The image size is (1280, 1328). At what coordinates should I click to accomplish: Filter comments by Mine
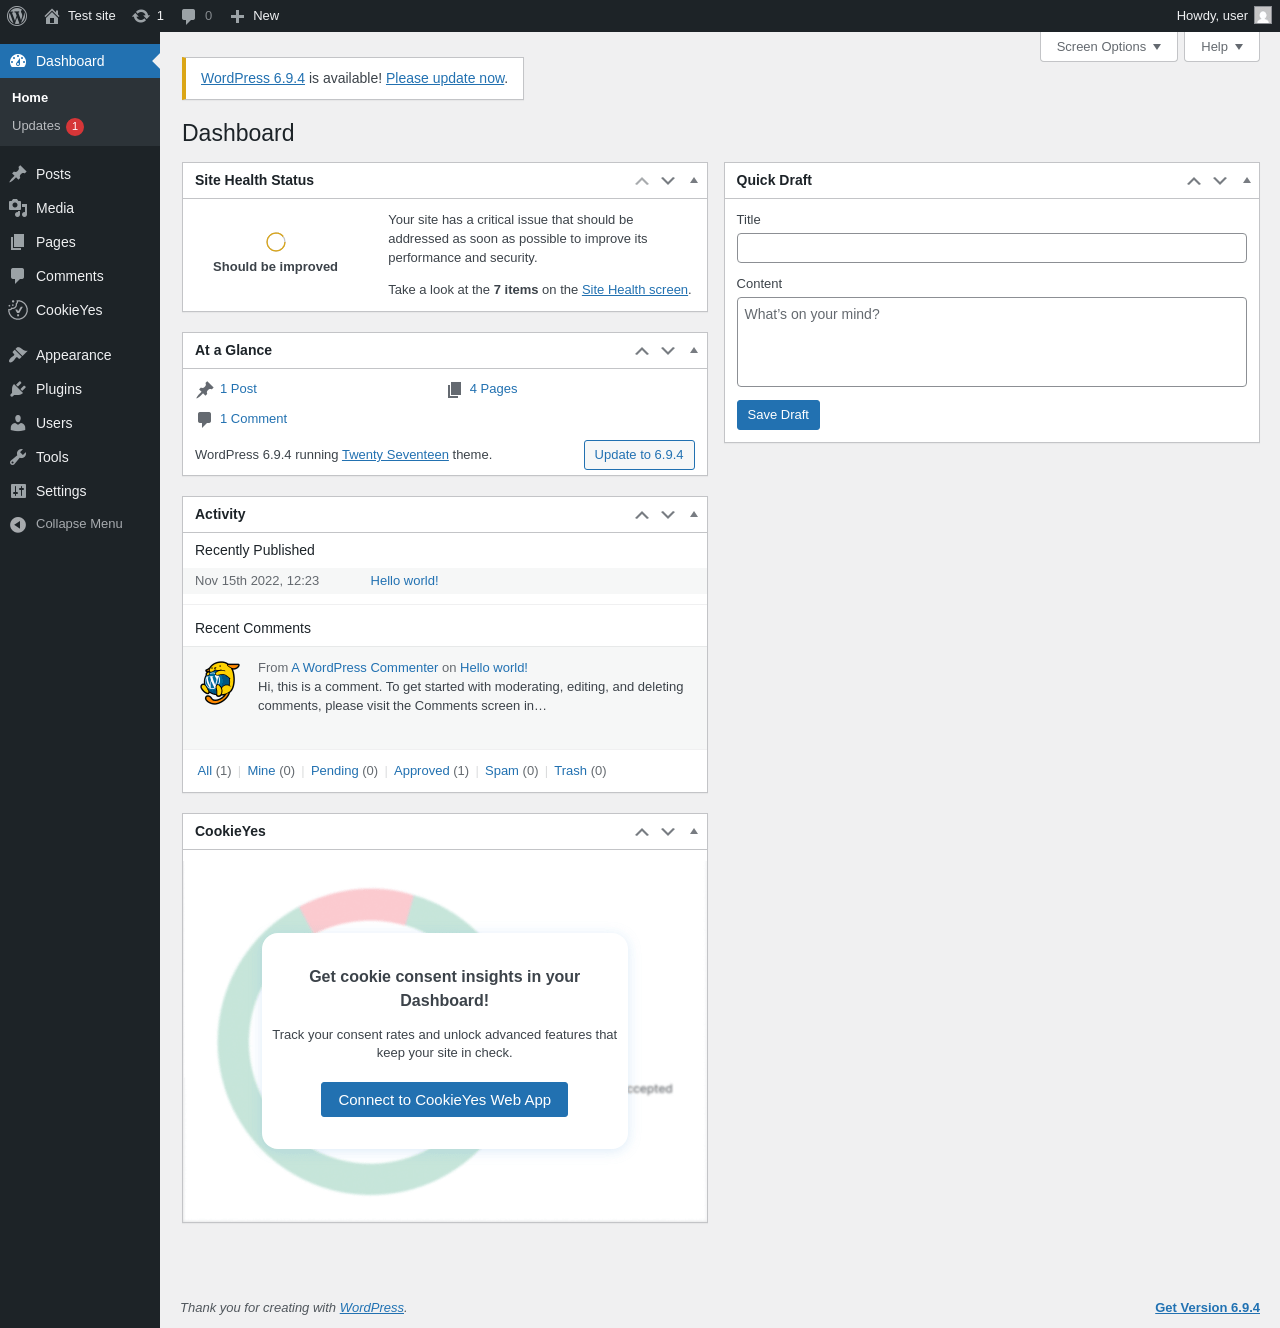261,771
